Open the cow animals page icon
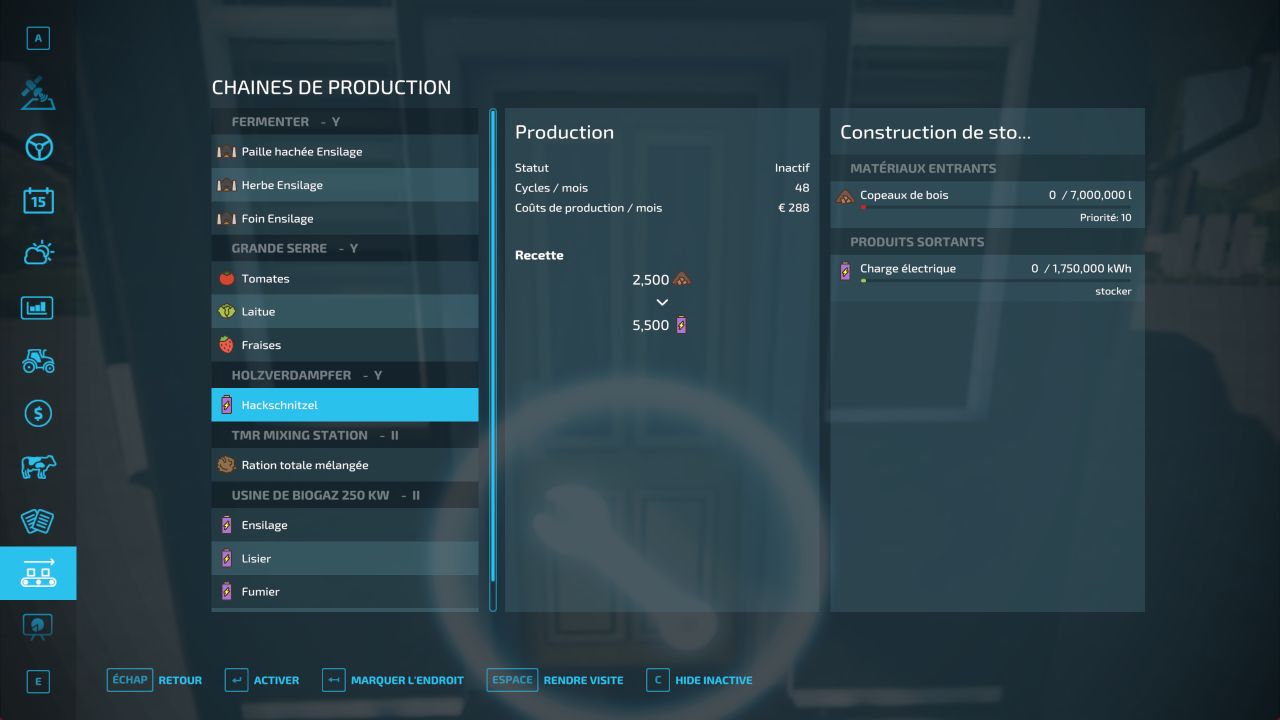This screenshot has width=1280, height=720. click(x=38, y=467)
